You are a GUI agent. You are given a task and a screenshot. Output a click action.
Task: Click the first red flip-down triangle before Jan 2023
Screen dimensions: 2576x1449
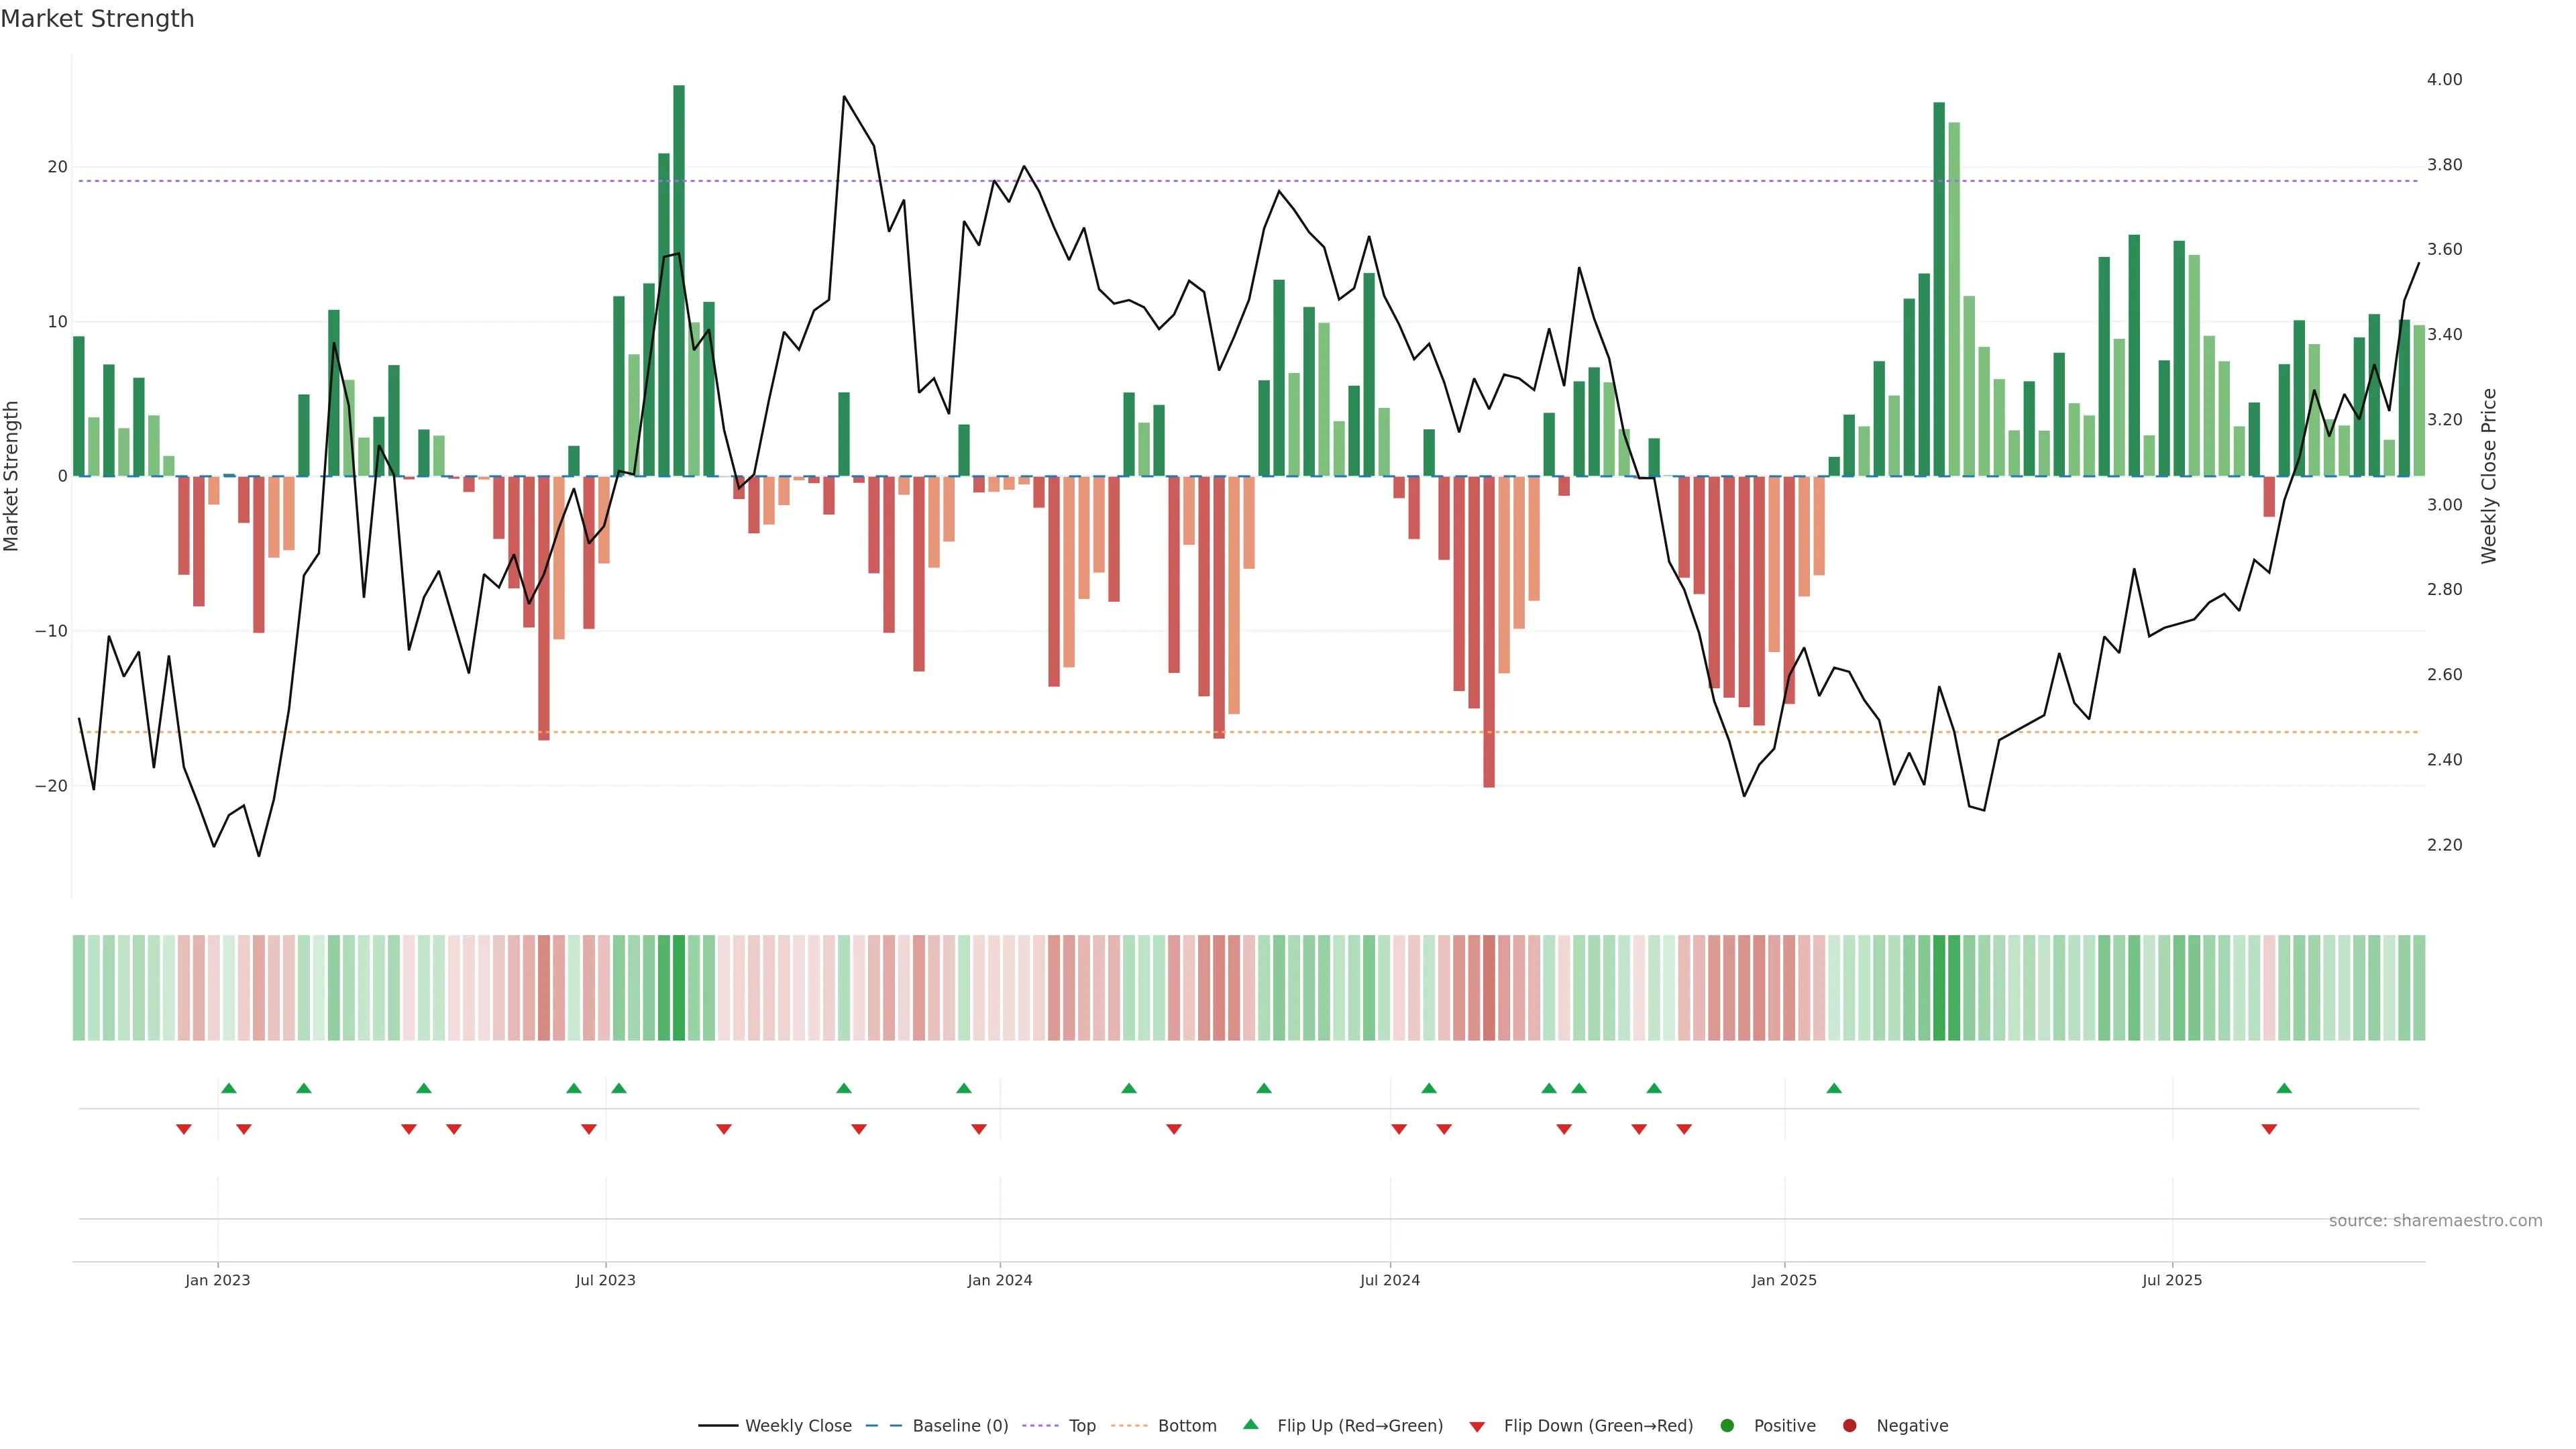click(184, 1129)
